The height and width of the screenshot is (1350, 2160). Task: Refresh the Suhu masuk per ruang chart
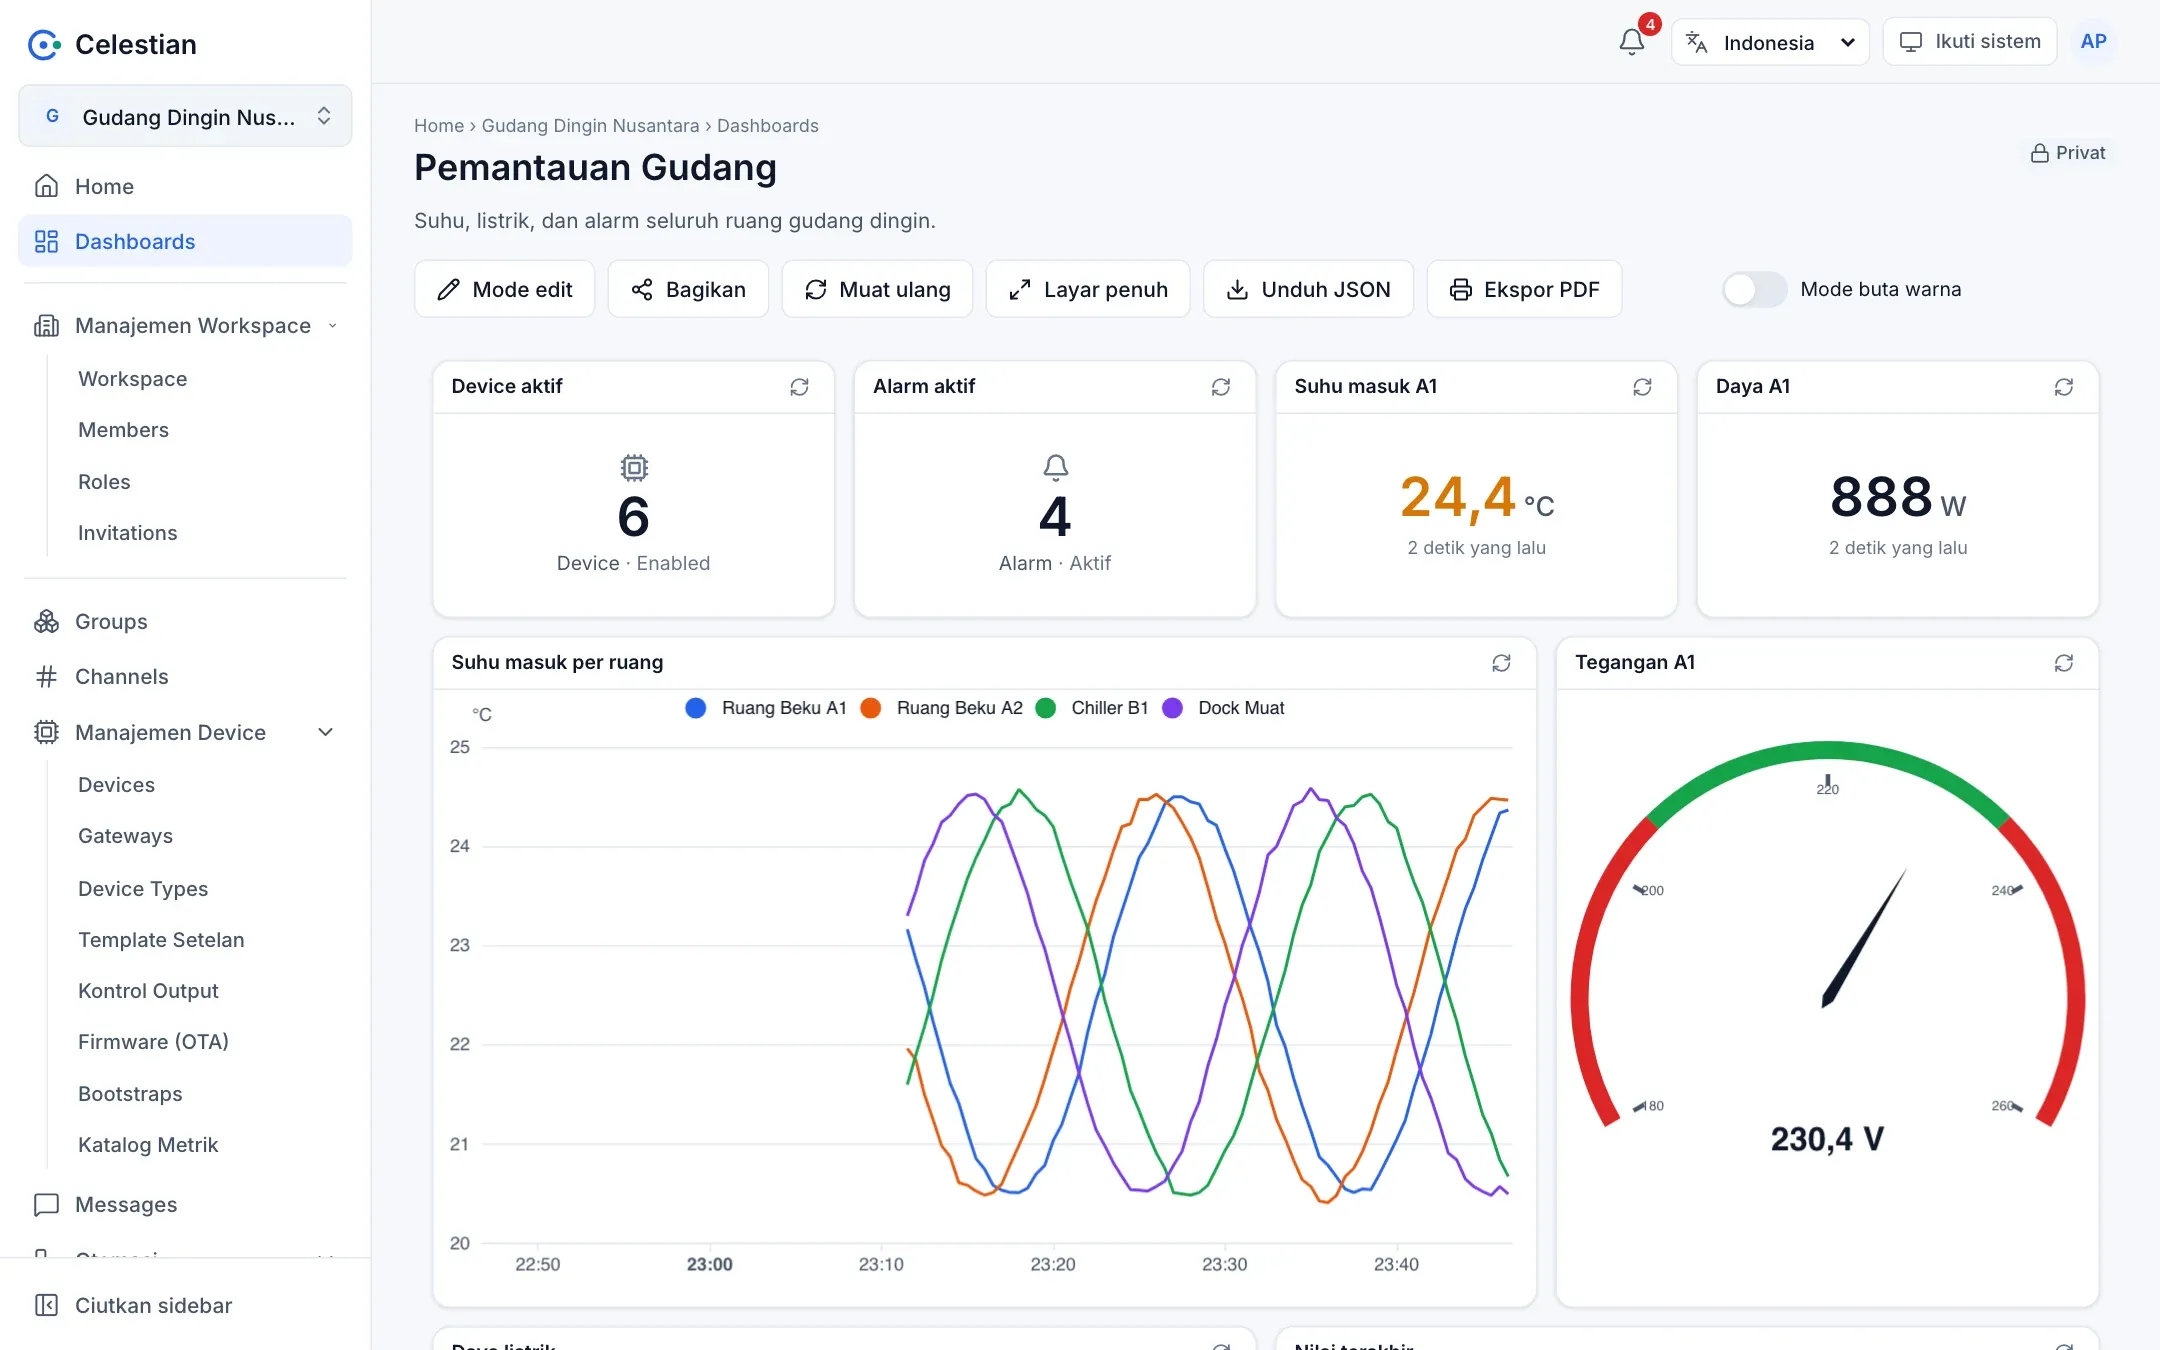click(1501, 663)
